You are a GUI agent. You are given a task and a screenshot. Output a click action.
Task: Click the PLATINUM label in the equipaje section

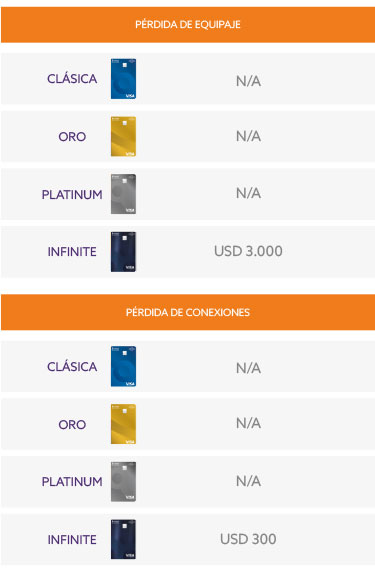click(x=72, y=194)
